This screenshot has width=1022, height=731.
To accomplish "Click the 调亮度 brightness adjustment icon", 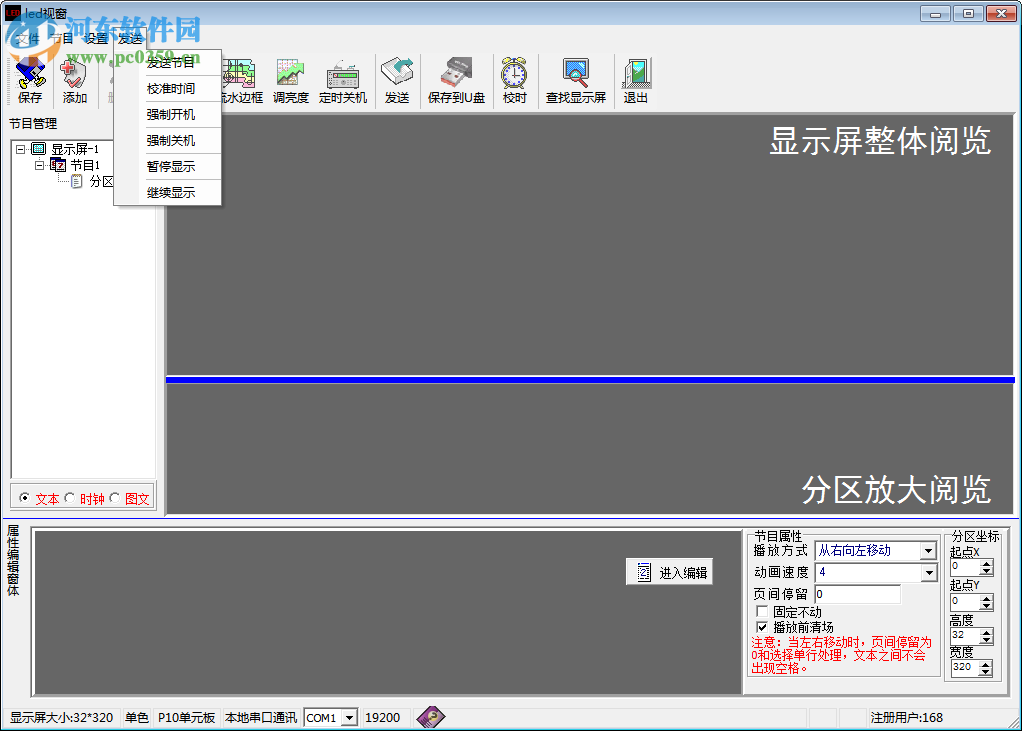I will tap(290, 80).
